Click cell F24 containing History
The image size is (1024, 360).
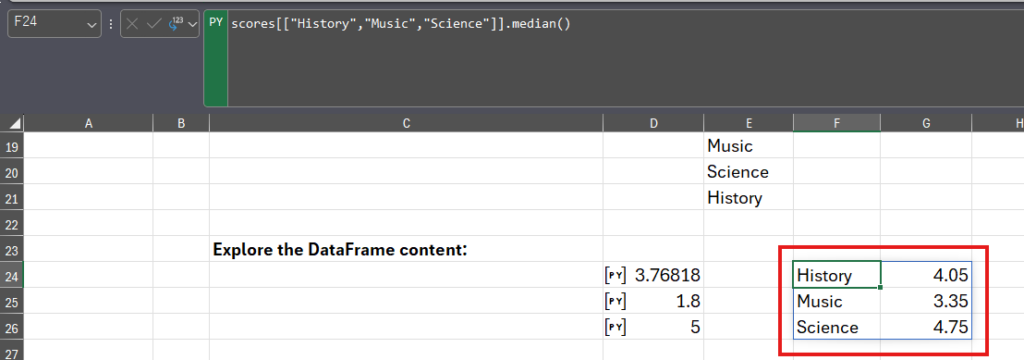point(837,275)
